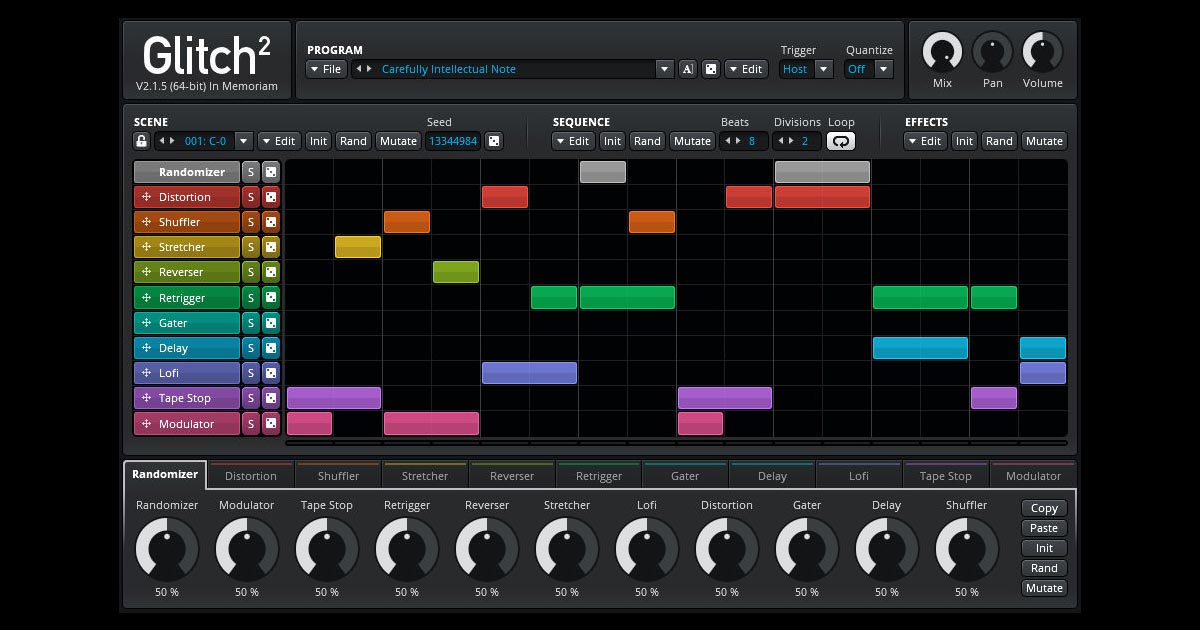Step to the previous/next program arrows
The height and width of the screenshot is (630, 1200).
(x=363, y=69)
